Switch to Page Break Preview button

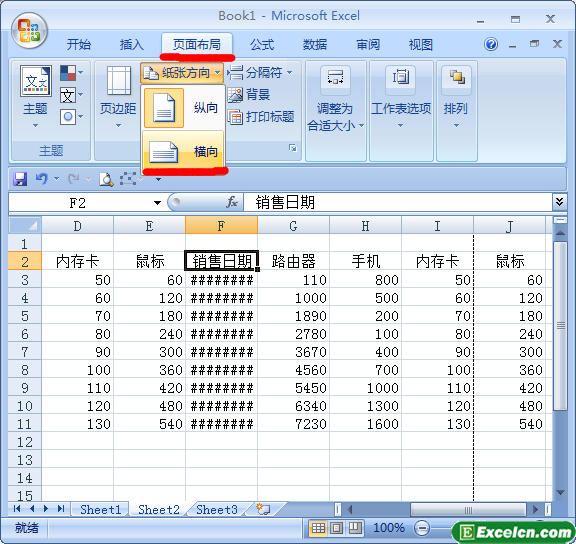[x=354, y=528]
